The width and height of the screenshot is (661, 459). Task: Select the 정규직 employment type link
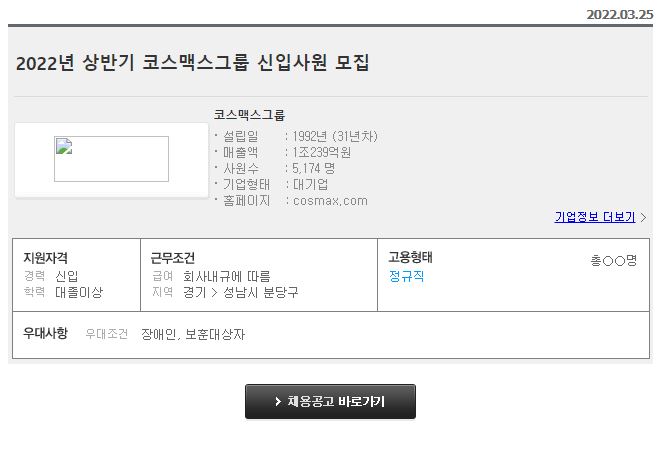[406, 276]
